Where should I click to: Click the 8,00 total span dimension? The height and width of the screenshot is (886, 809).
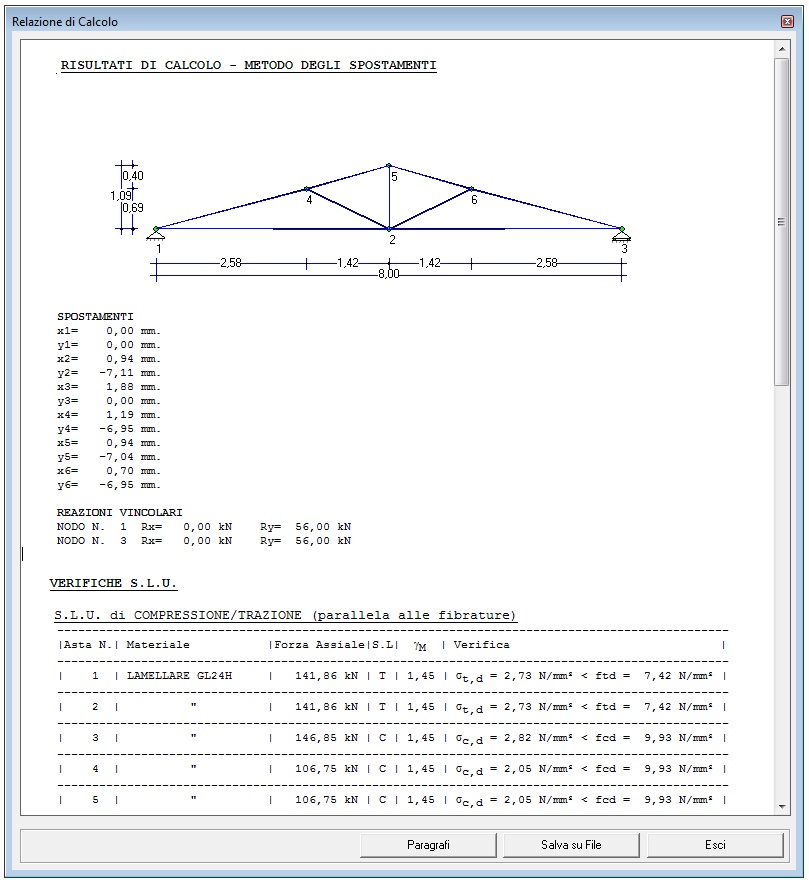tap(389, 274)
